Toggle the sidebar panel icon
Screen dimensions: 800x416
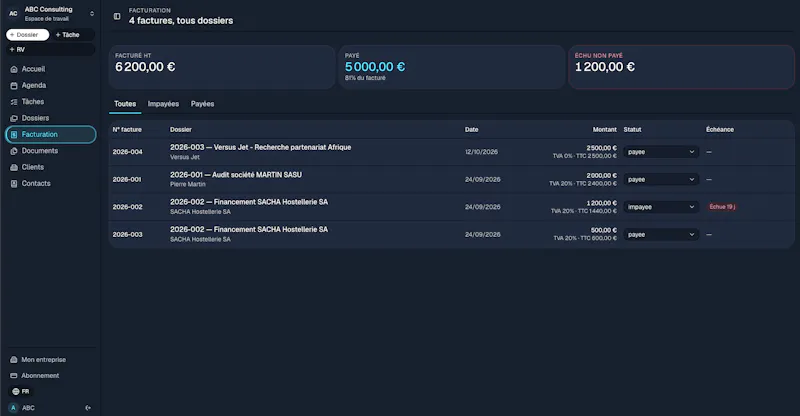(117, 16)
